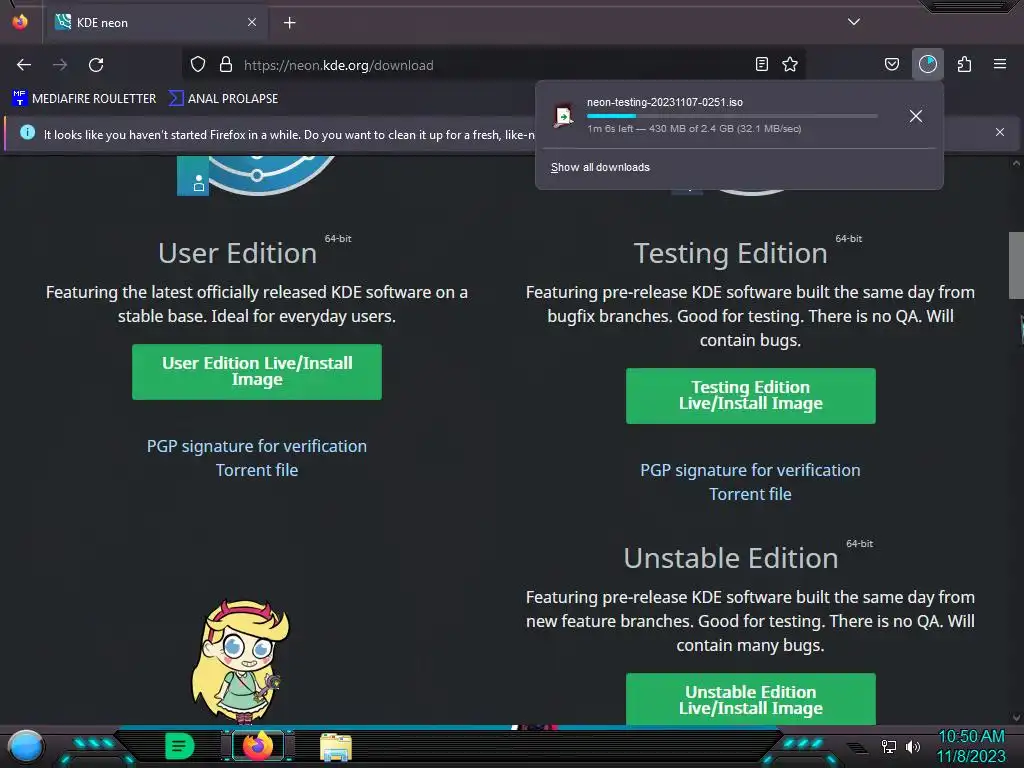
Task: Click the forward navigation arrow
Action: pos(60,65)
